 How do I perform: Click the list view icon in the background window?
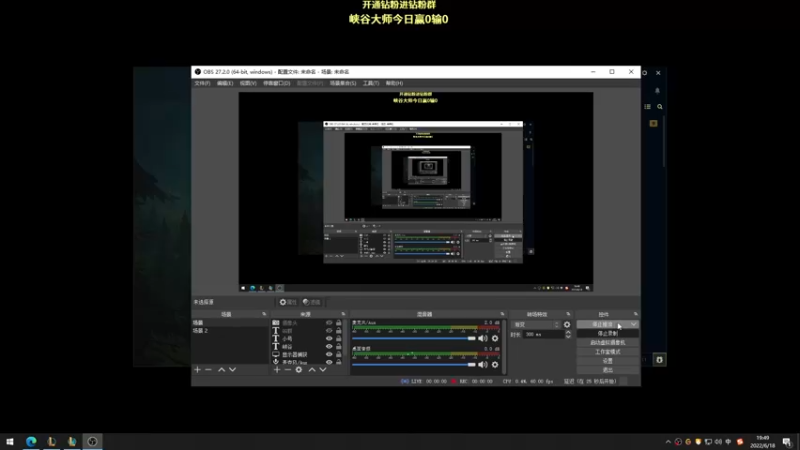(647, 107)
